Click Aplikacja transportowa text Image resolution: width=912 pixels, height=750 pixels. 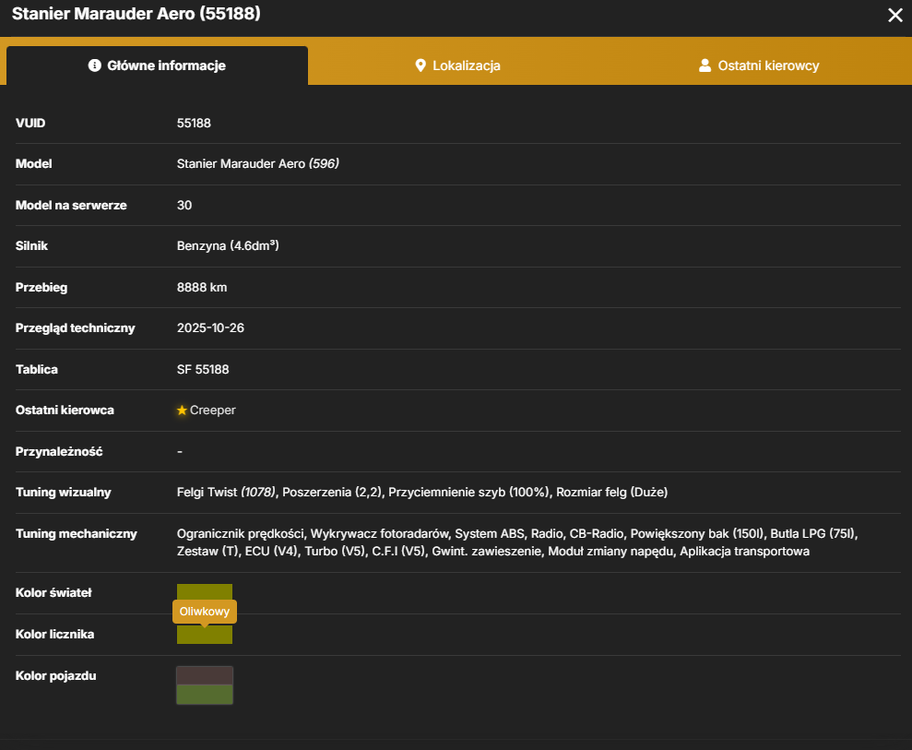744,551
